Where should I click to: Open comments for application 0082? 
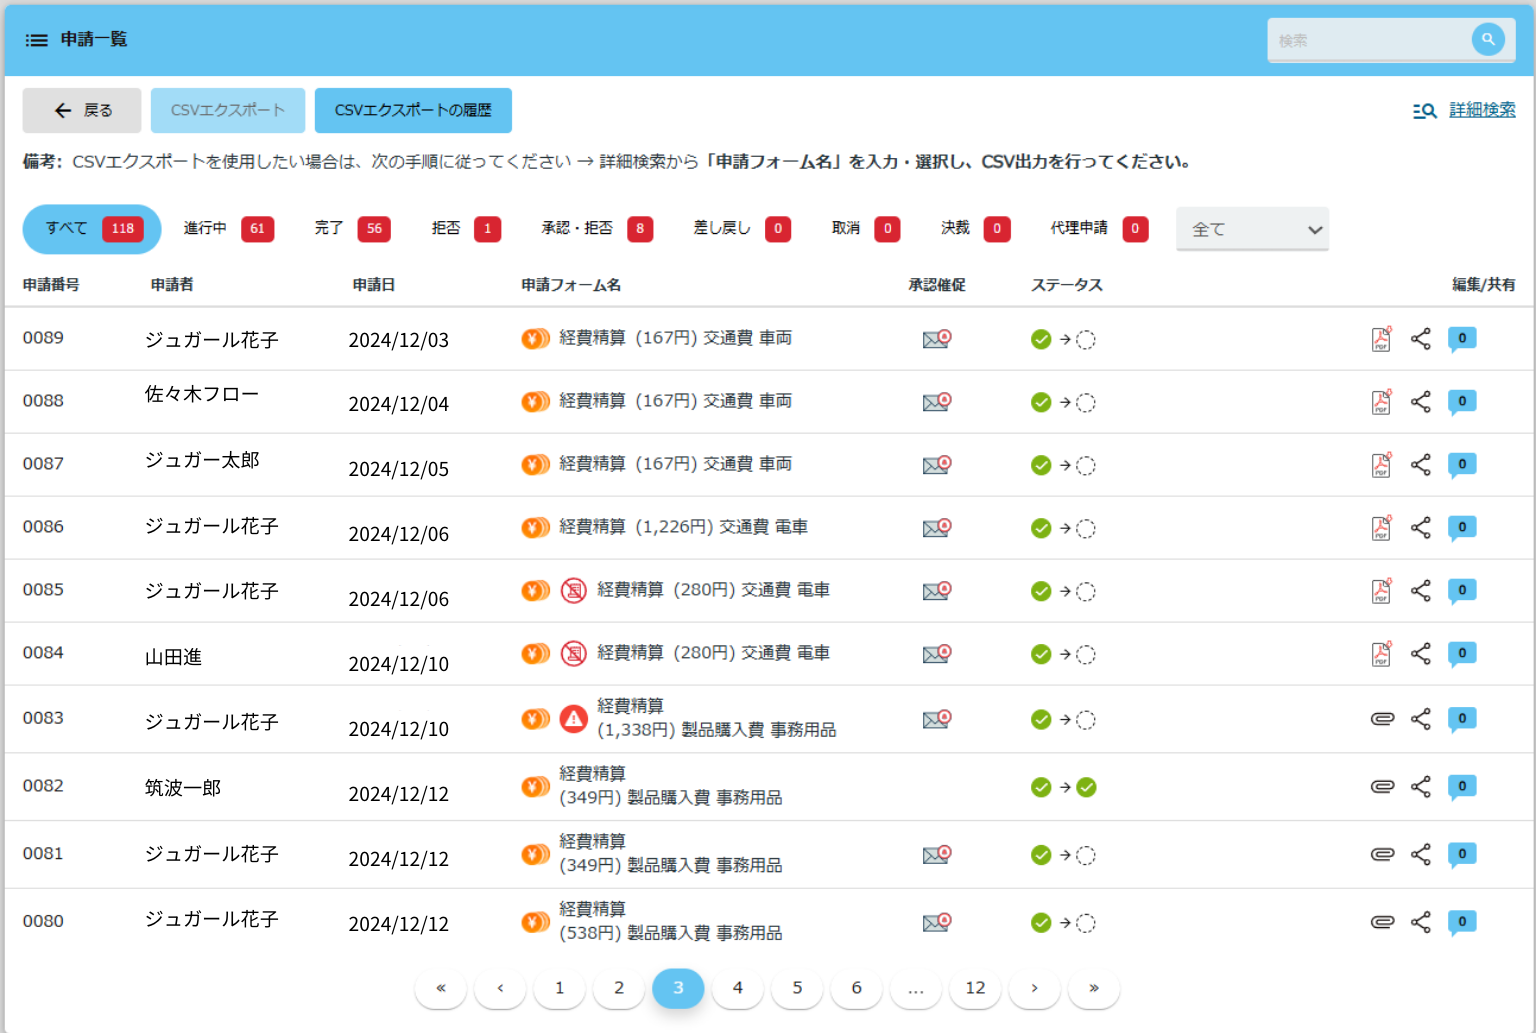tap(1462, 787)
